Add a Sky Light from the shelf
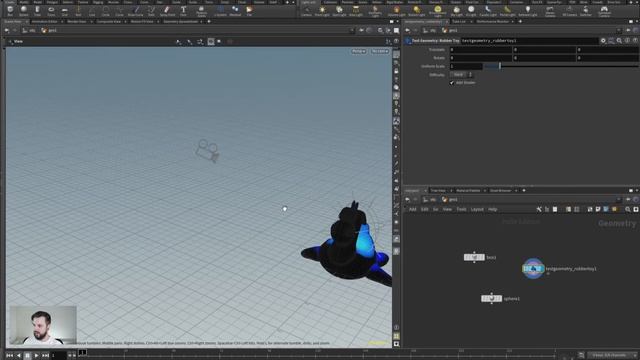640x360 pixels. point(456,11)
